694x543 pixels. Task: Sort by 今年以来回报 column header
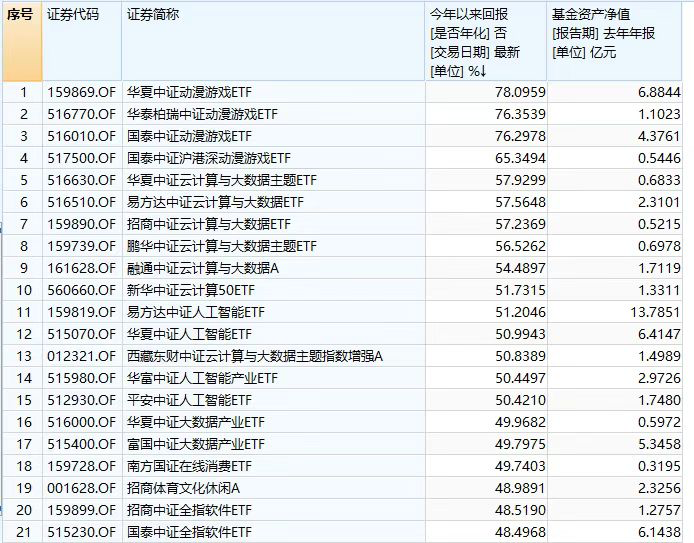click(x=486, y=41)
